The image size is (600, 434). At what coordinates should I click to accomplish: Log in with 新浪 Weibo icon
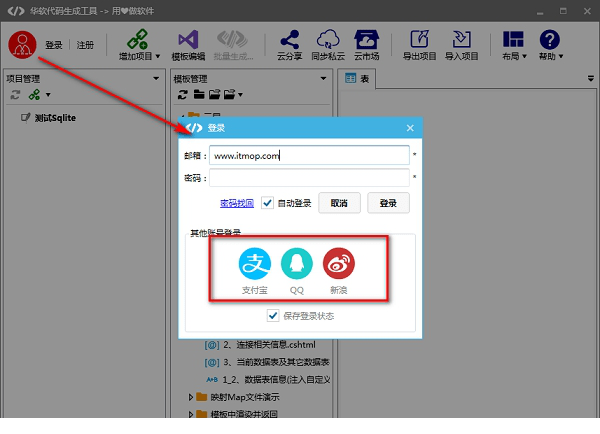tap(339, 264)
